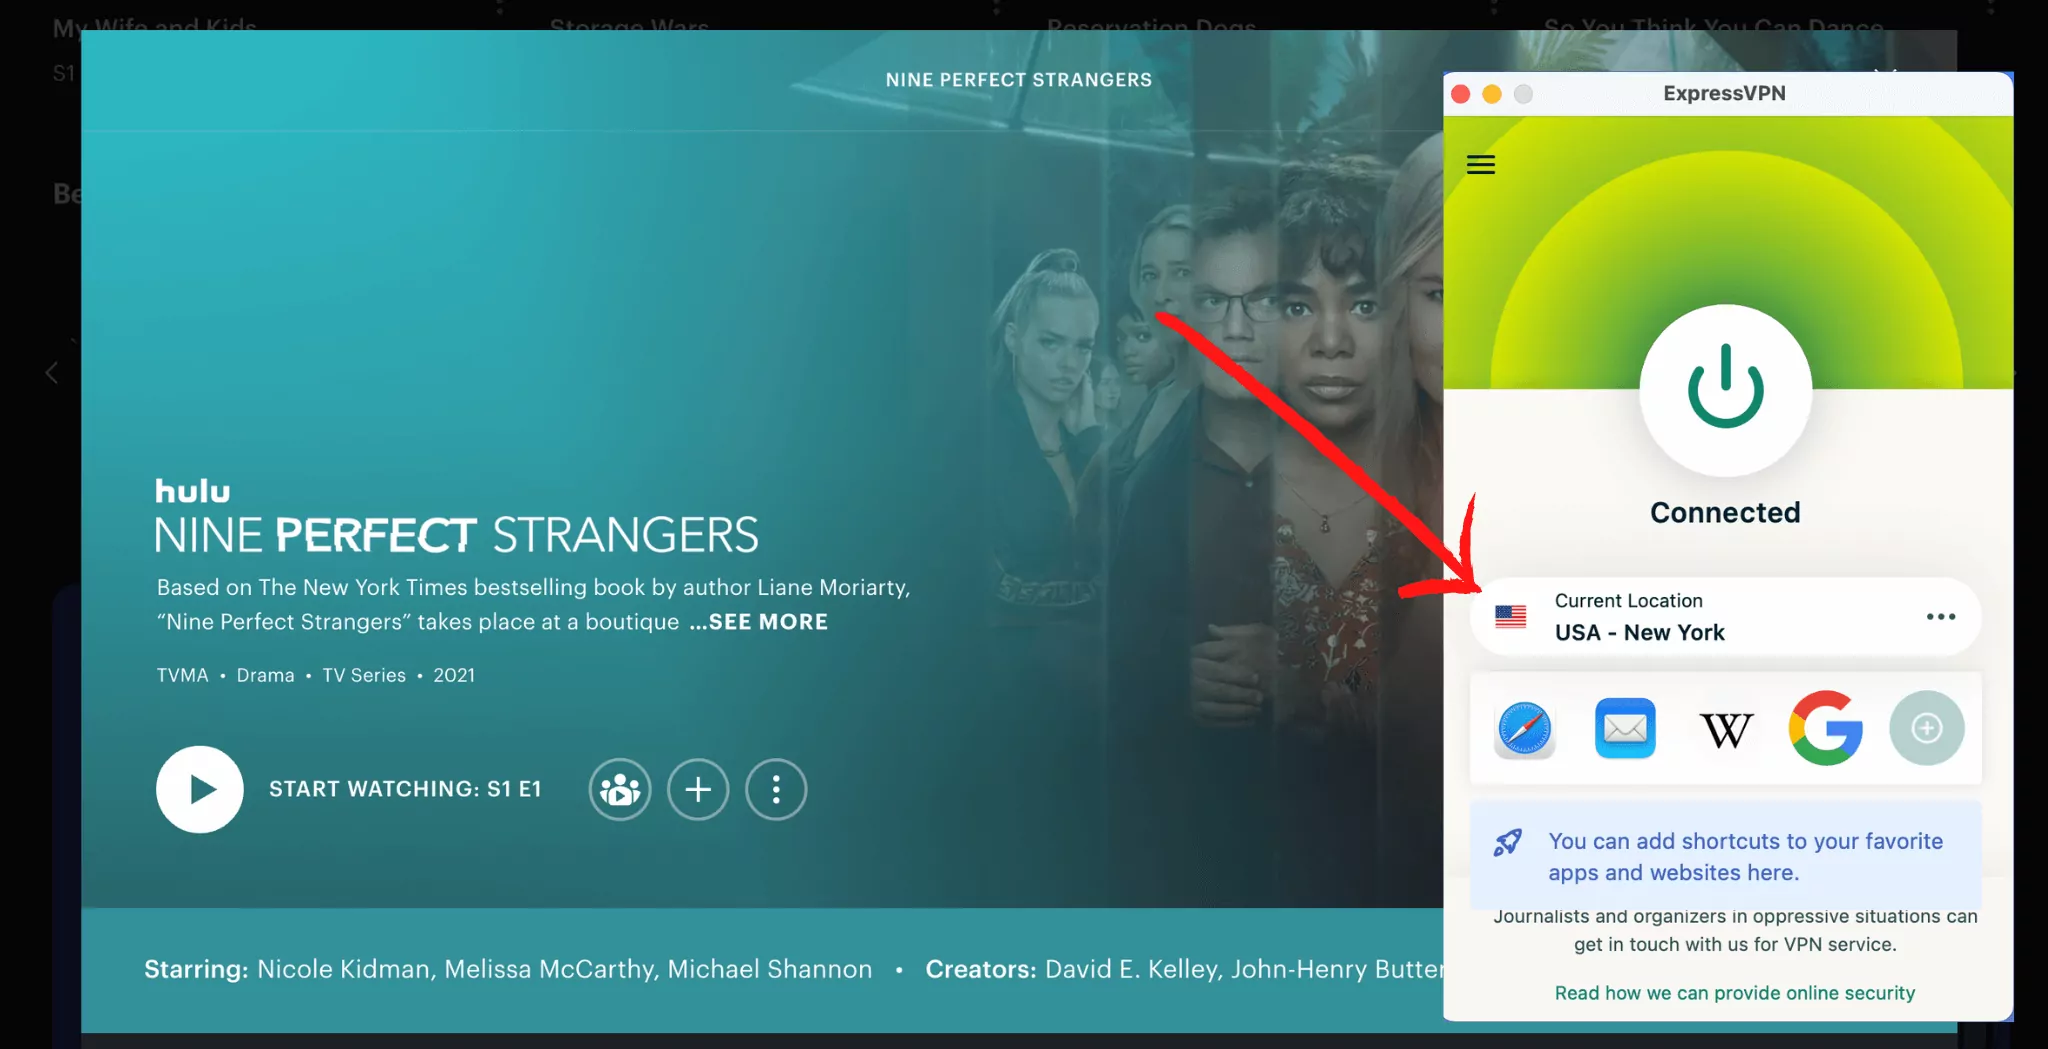Click 'Nicole Kidman' in Starring list
Image resolution: width=2048 pixels, height=1049 pixels.
point(344,969)
